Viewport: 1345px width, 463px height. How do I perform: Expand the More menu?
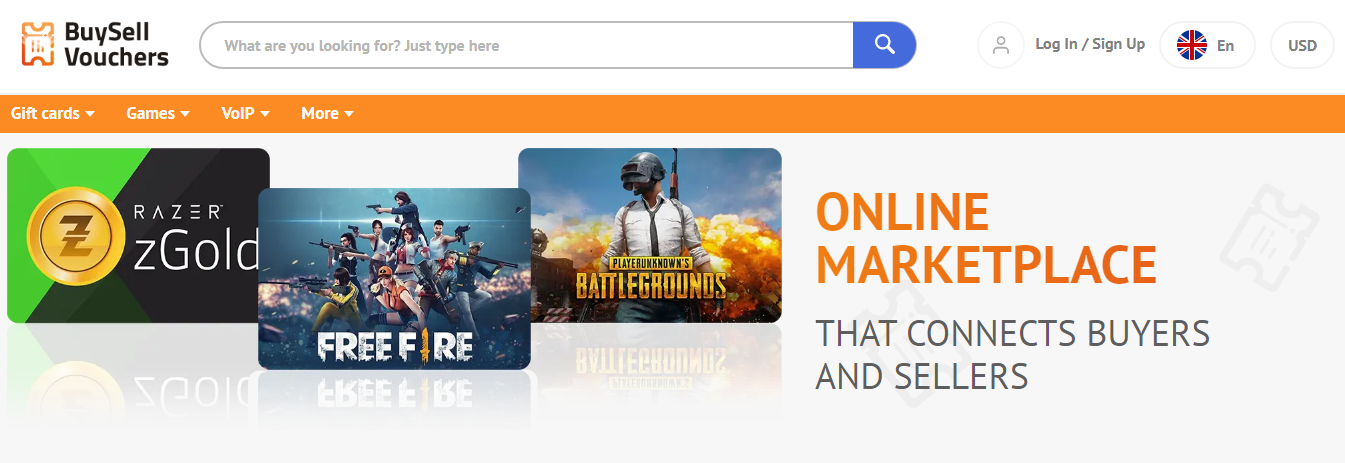(x=328, y=113)
